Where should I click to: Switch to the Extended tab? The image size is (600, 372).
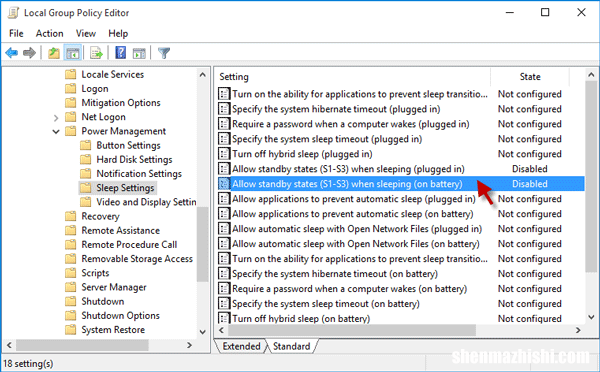(241, 346)
